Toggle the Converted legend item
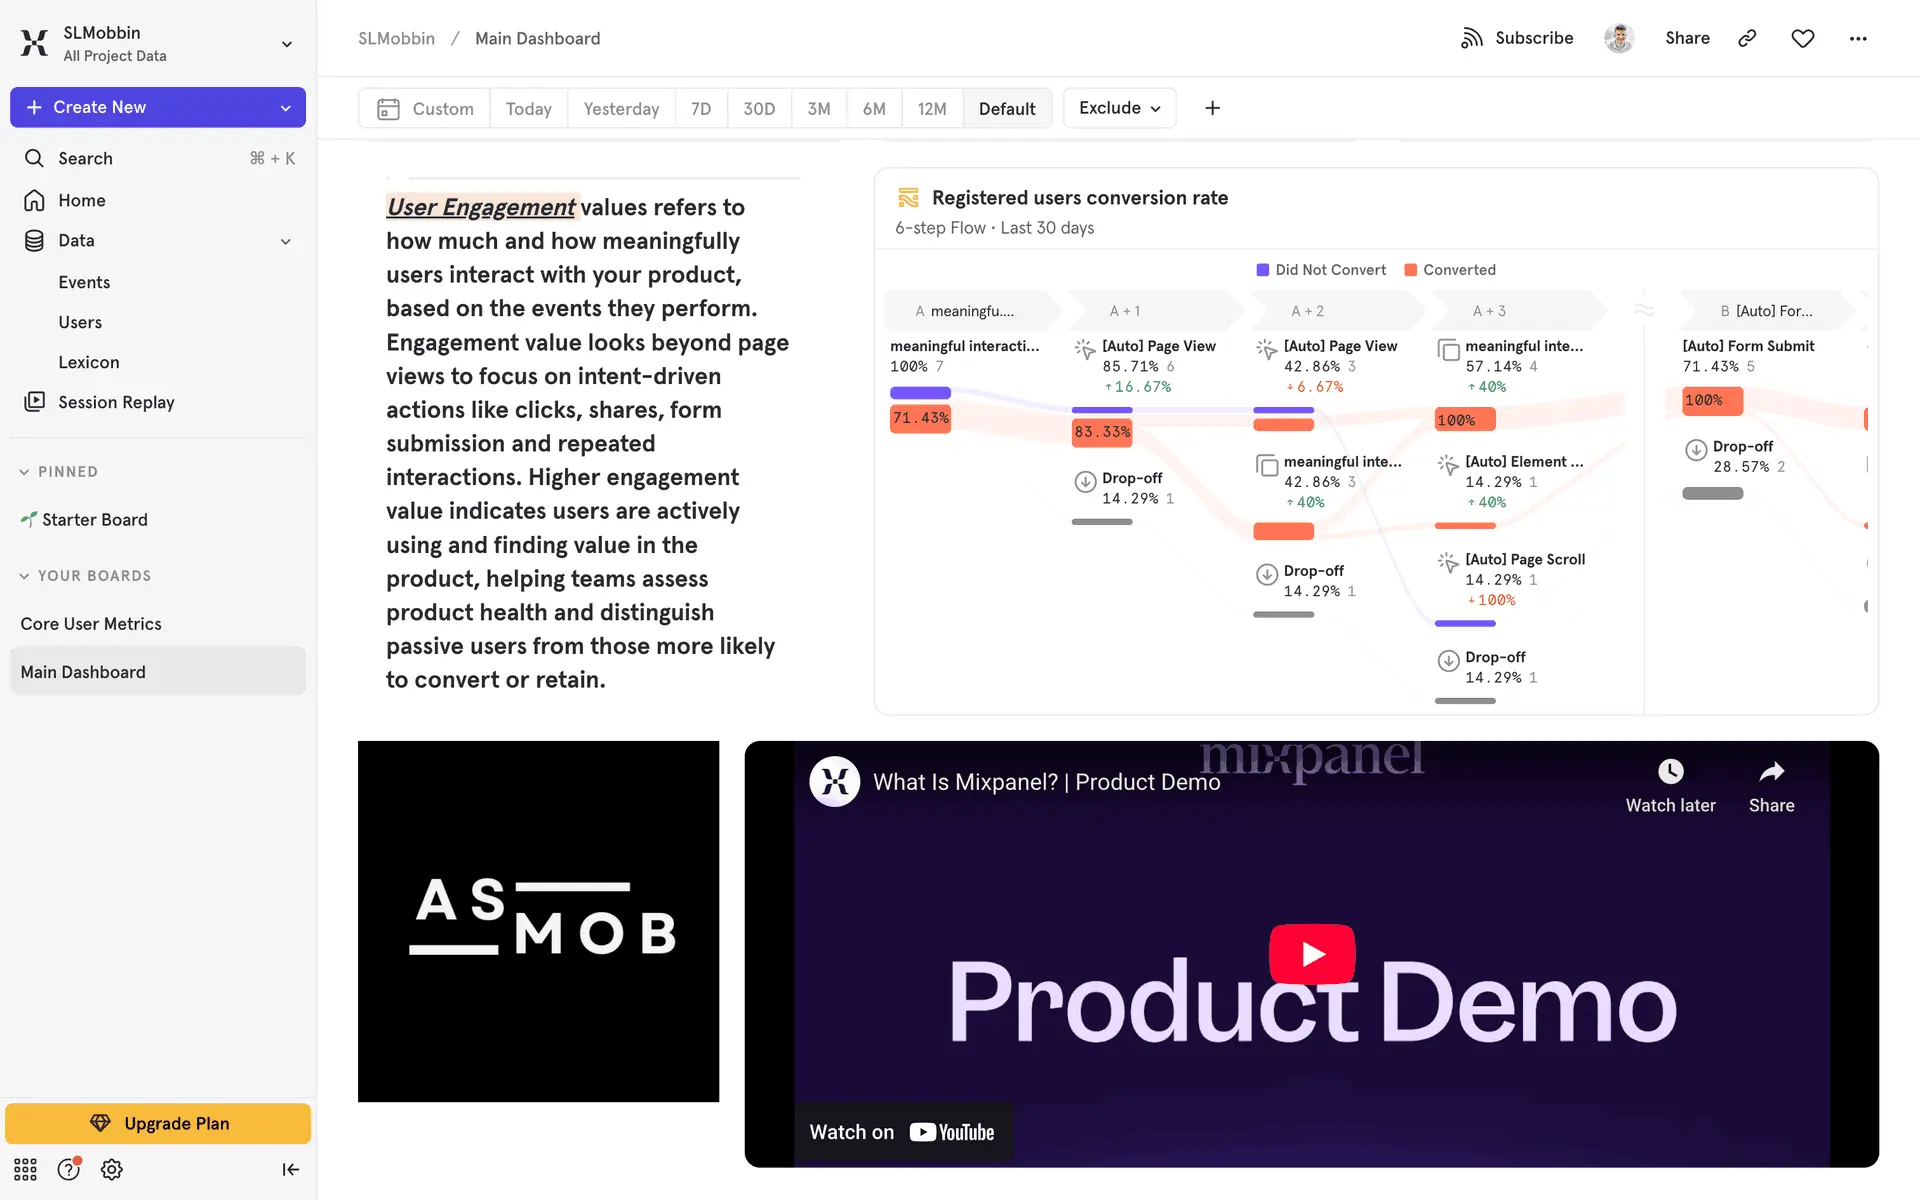 click(1450, 270)
